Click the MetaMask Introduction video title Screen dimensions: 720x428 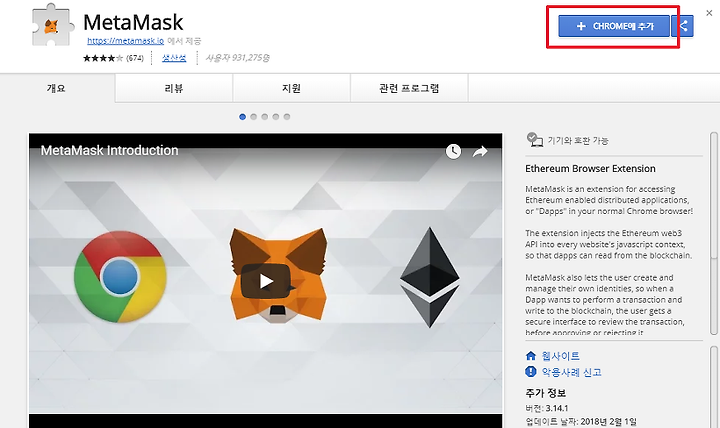pos(109,150)
